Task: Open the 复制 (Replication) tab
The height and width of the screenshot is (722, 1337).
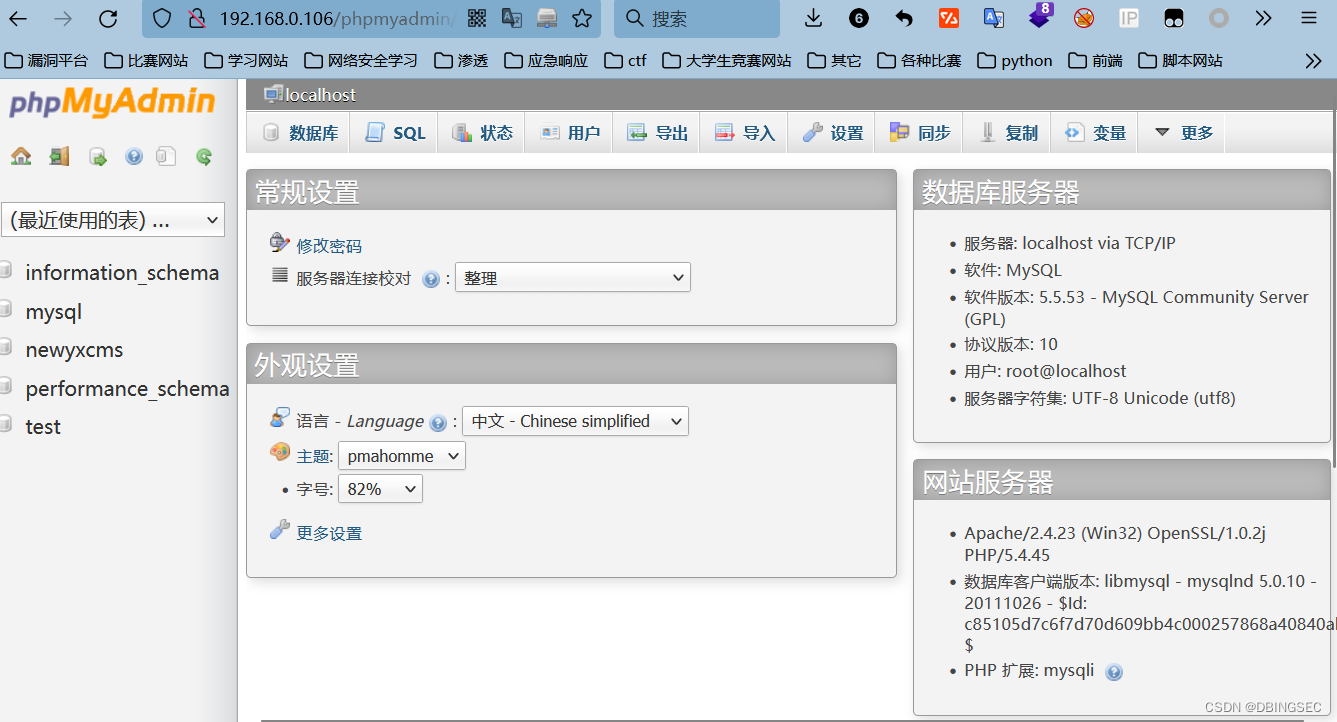Action: pos(1008,132)
